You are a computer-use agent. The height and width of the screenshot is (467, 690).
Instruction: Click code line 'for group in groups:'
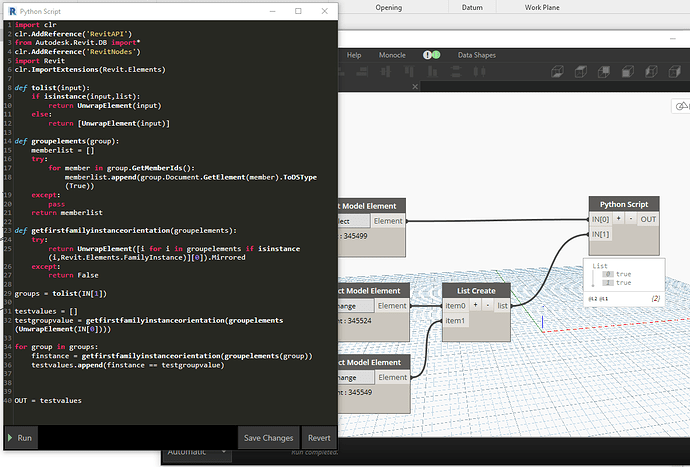[56, 347]
